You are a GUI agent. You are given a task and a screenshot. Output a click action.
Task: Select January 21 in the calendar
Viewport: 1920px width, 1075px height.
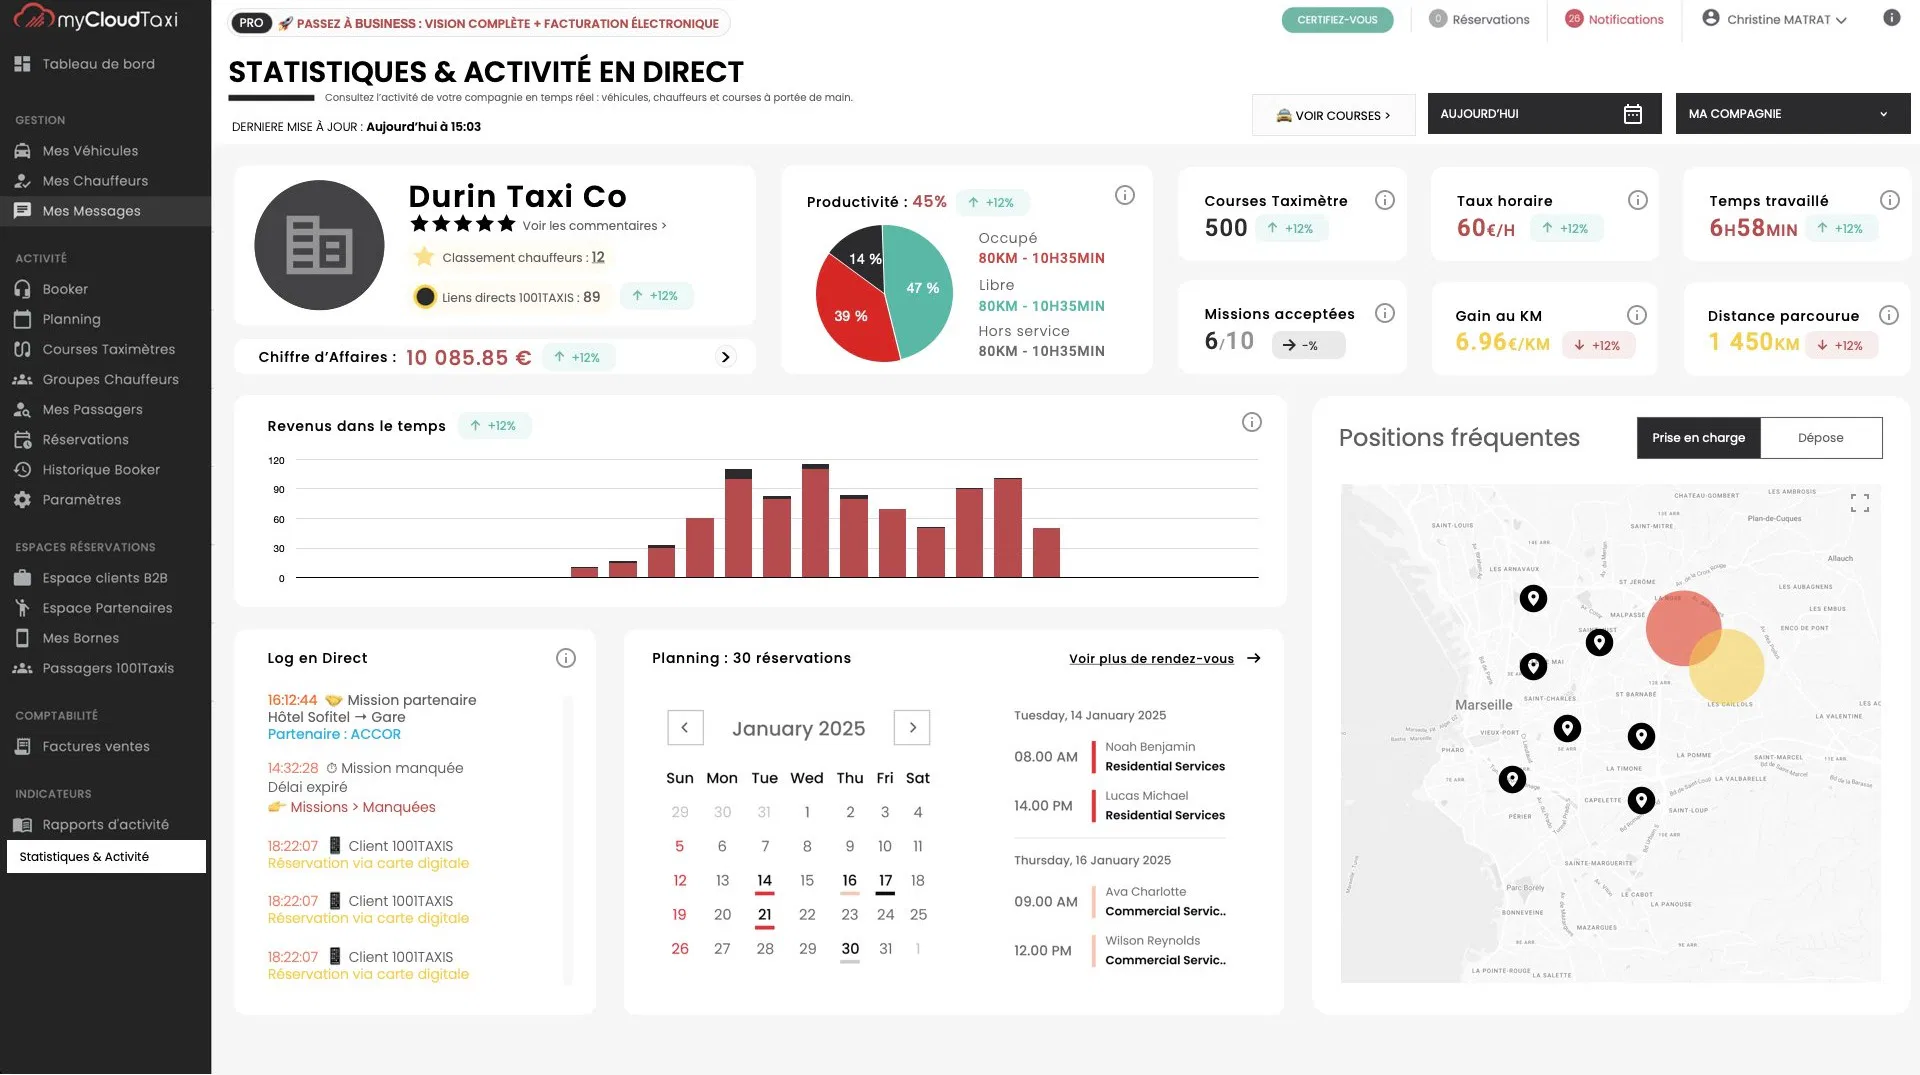pos(764,915)
